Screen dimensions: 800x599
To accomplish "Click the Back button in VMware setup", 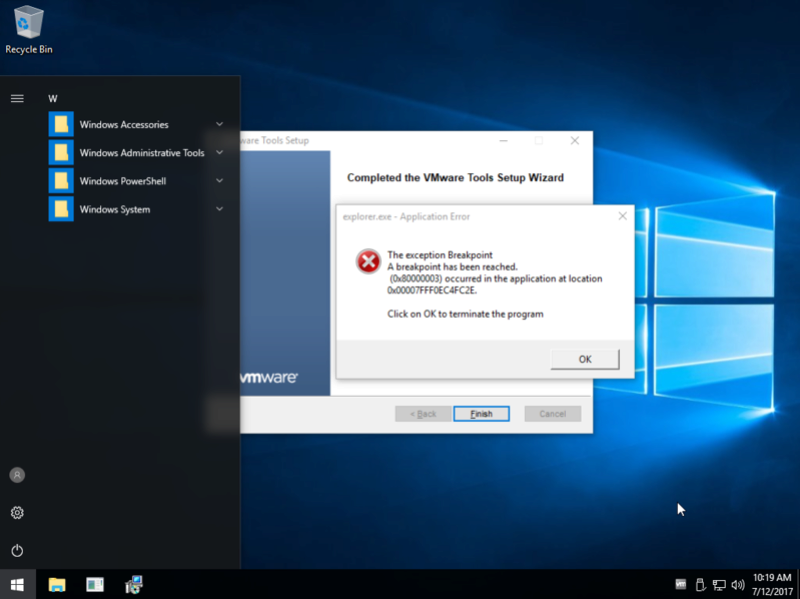I will pos(423,414).
